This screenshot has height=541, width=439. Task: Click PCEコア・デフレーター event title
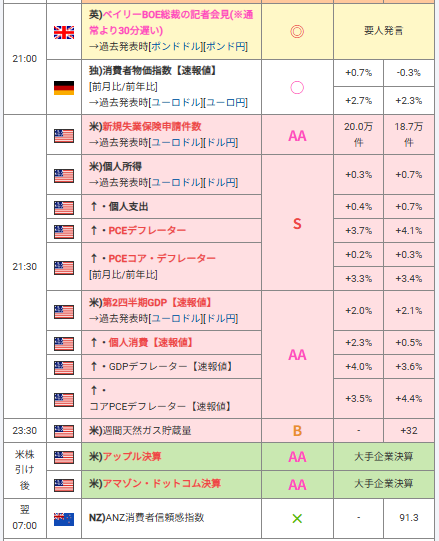point(162,258)
